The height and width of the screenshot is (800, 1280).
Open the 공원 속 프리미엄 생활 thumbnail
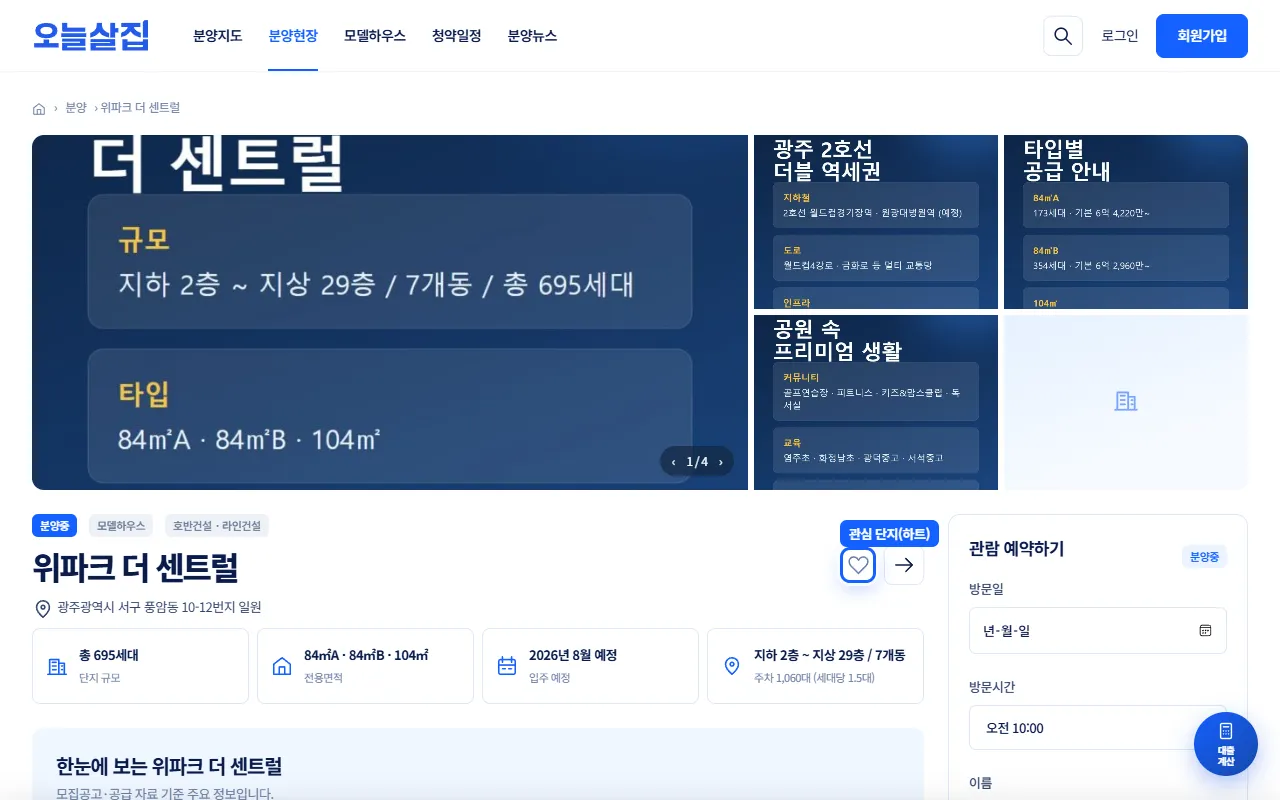coord(876,402)
